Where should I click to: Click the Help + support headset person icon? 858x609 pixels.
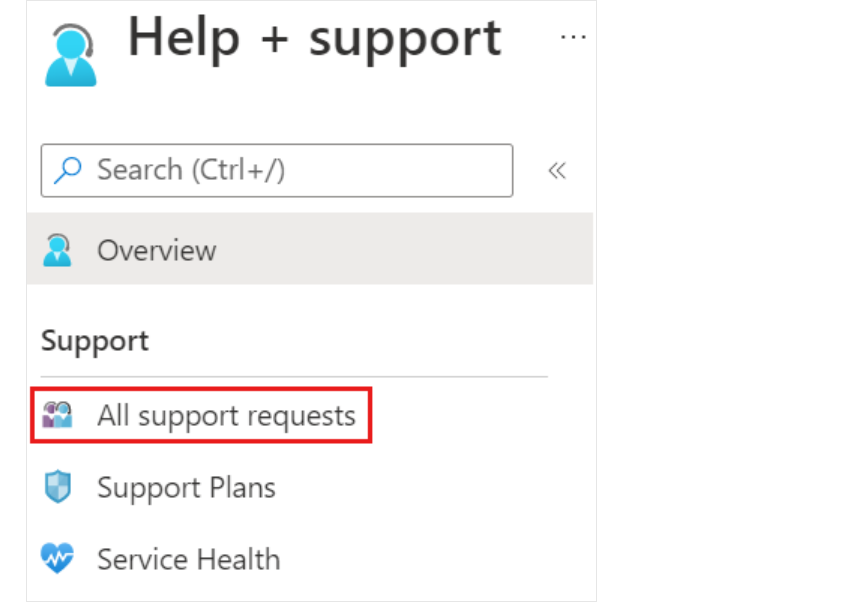point(71,55)
